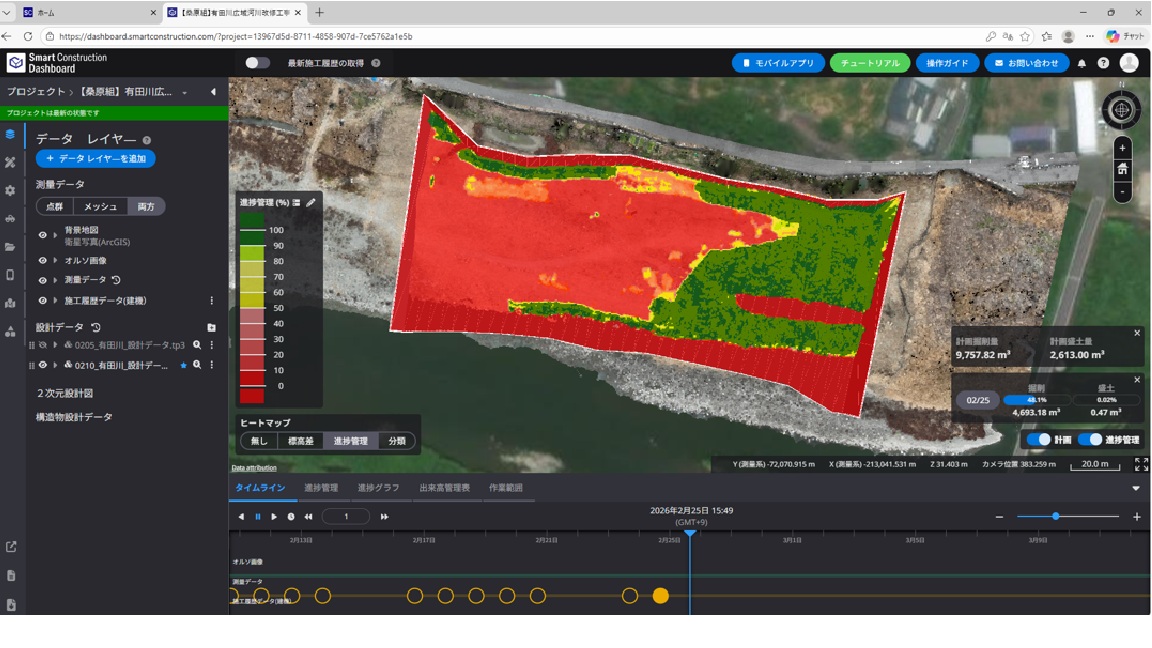1152x648 pixels.
Task: Expand 0205_有田川_設計データ.tp3 row
Action: (x=55, y=345)
